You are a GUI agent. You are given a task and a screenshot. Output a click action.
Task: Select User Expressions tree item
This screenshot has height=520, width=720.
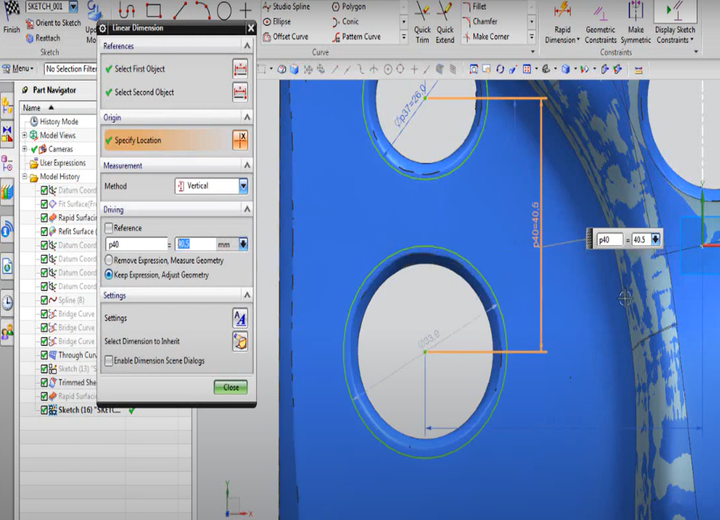tap(57, 163)
